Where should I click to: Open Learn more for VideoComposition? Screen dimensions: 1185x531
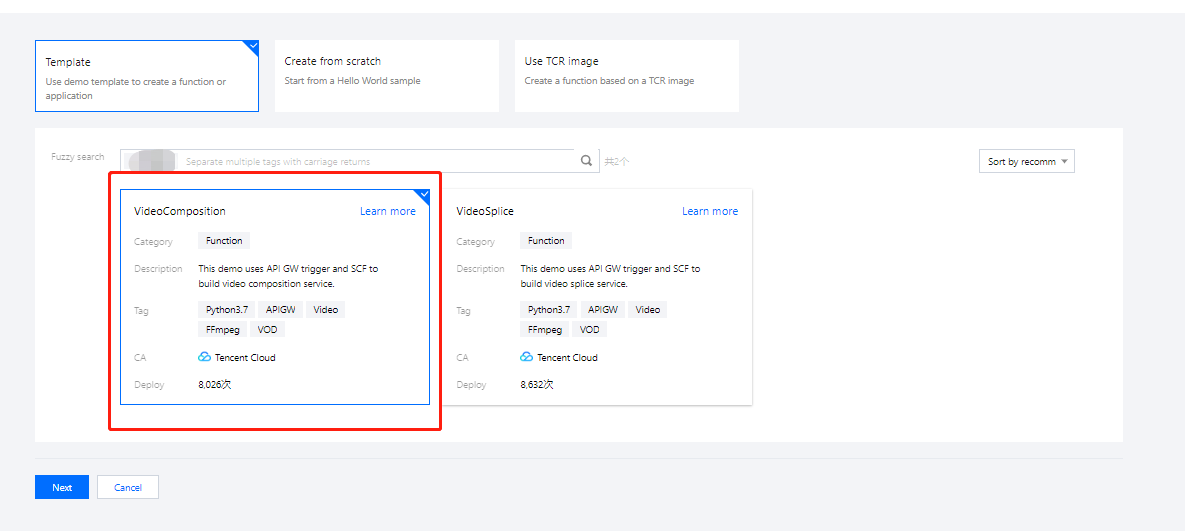point(387,211)
